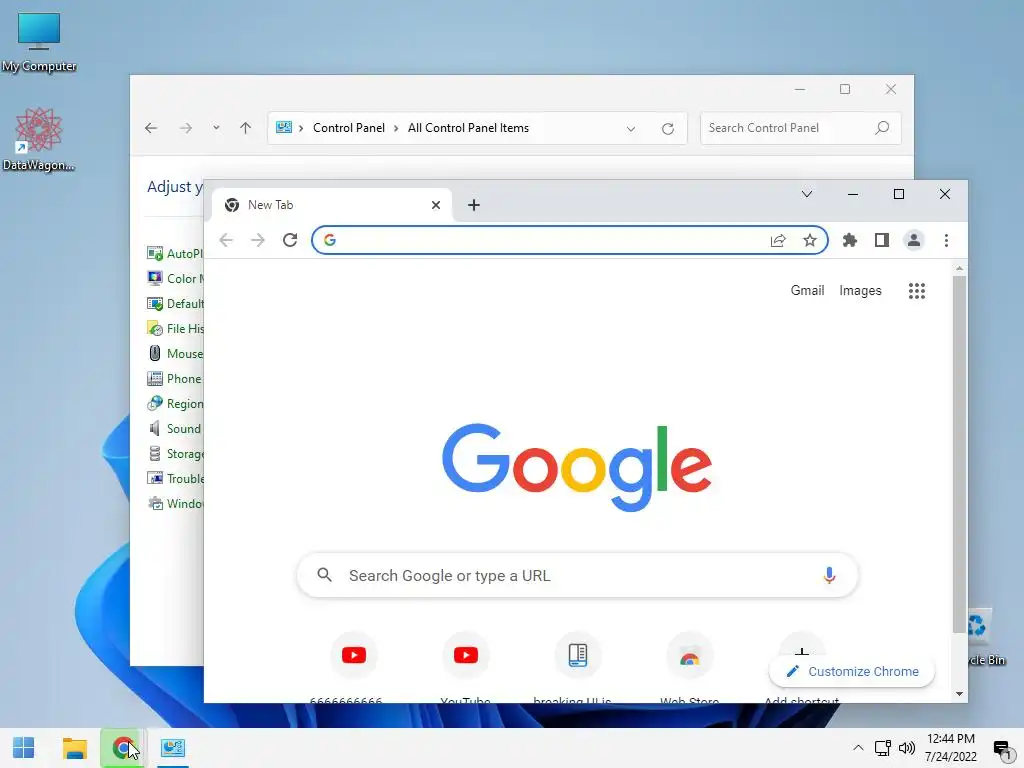
Task: Open File Explorer from taskbar
Action: [74, 748]
